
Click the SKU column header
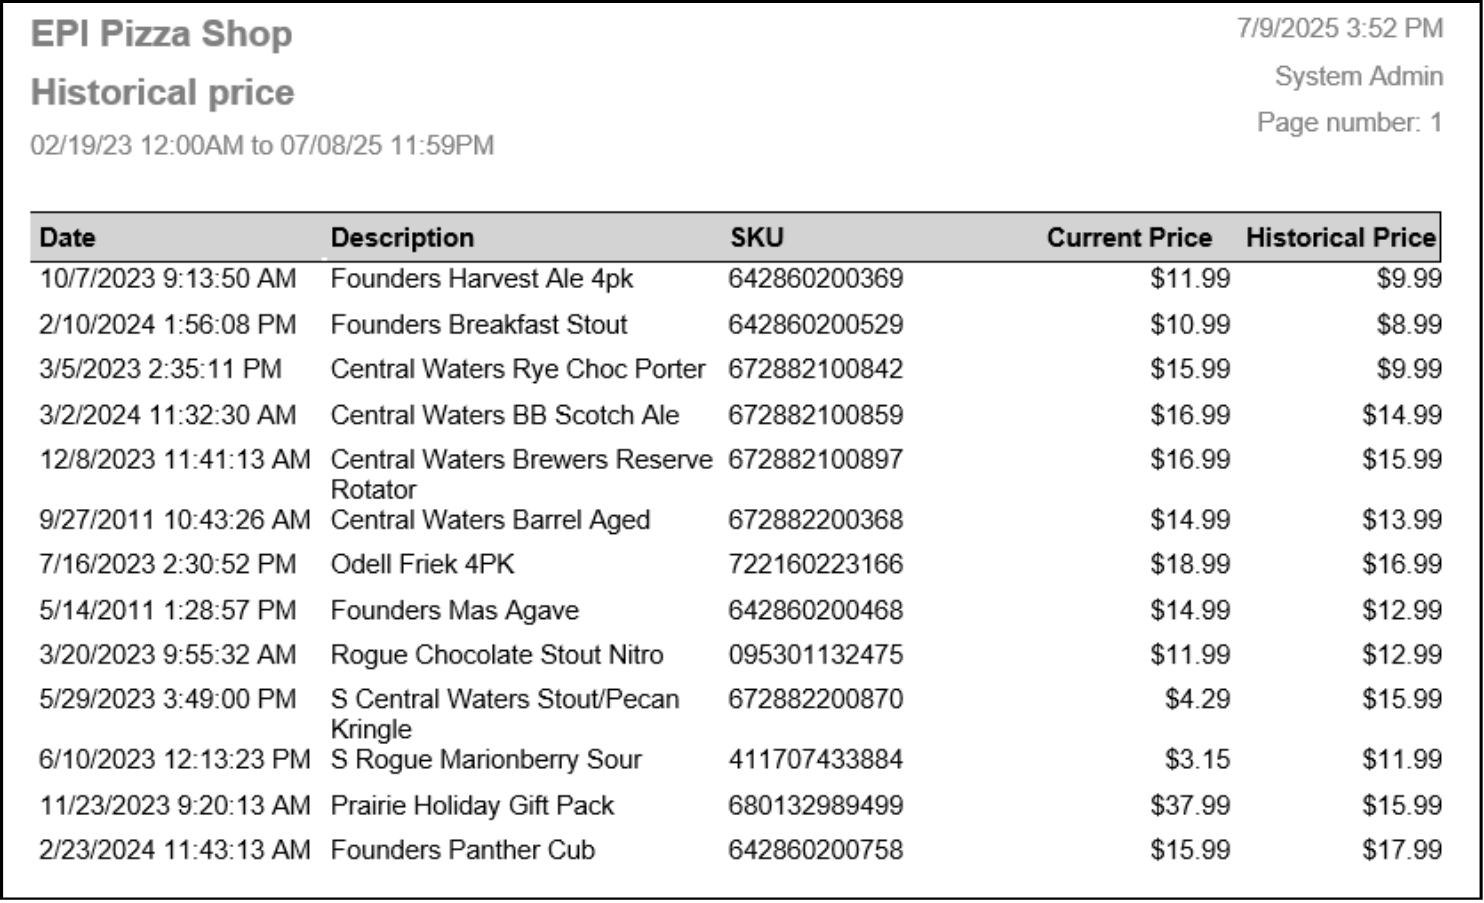(757, 238)
